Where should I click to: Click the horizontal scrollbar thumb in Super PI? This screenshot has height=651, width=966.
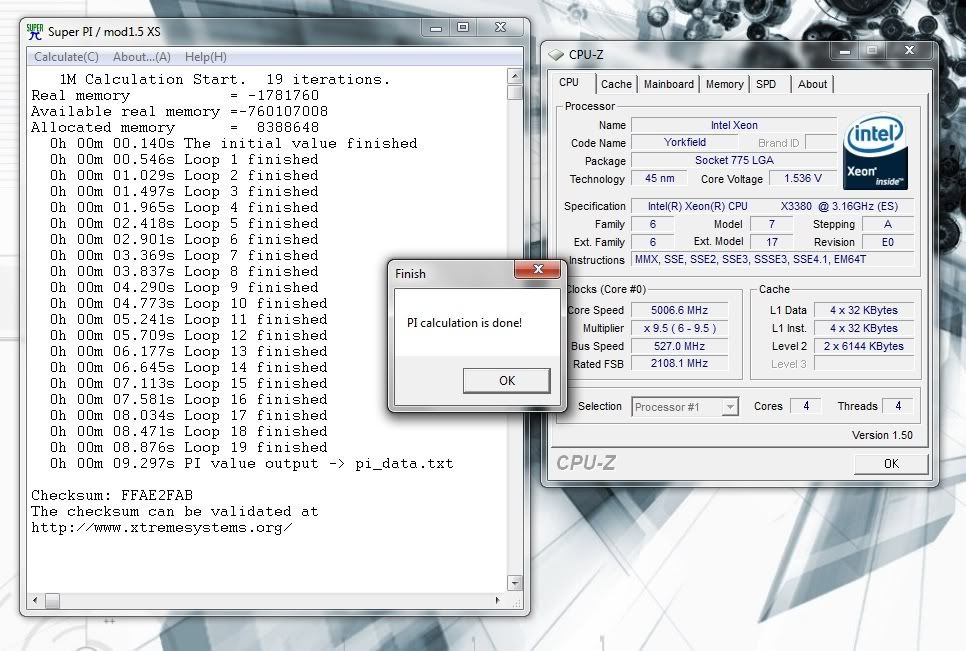52,600
